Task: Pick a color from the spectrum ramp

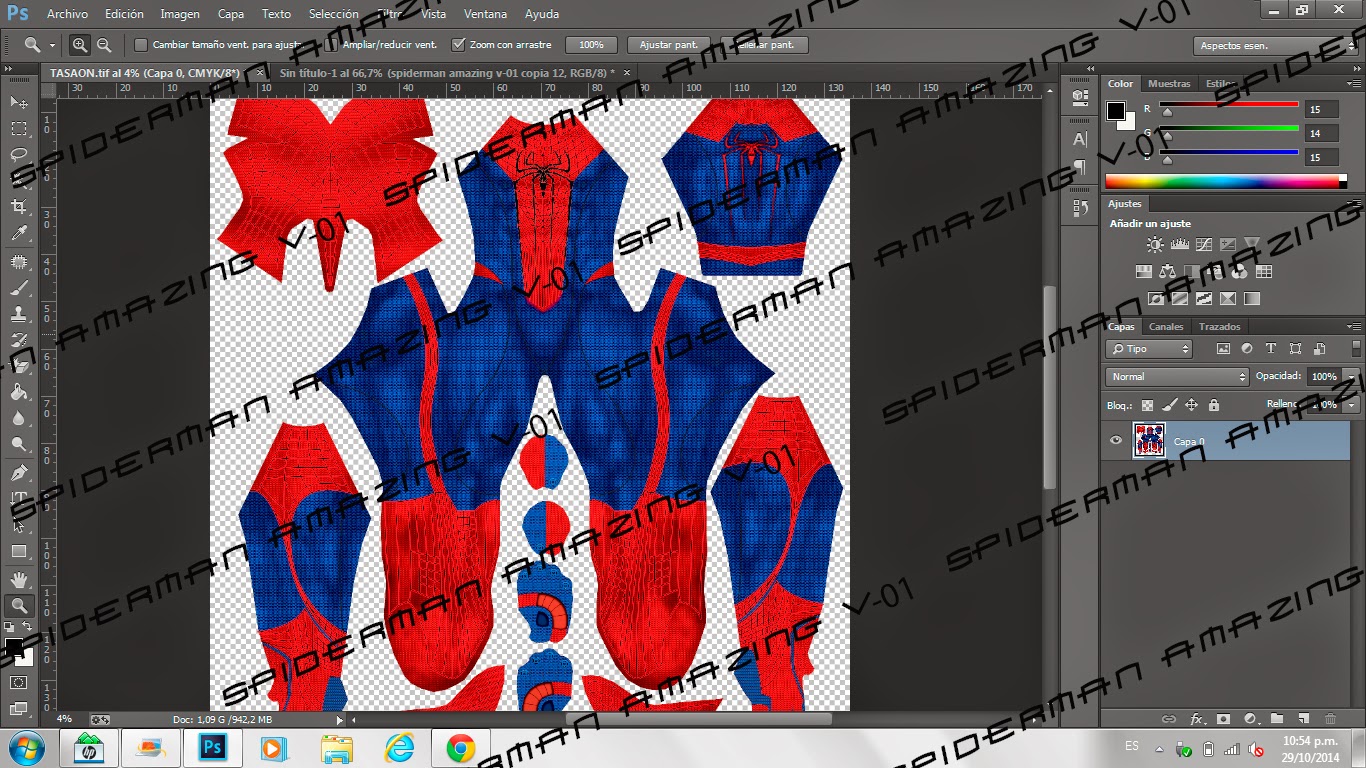Action: 1220,181
